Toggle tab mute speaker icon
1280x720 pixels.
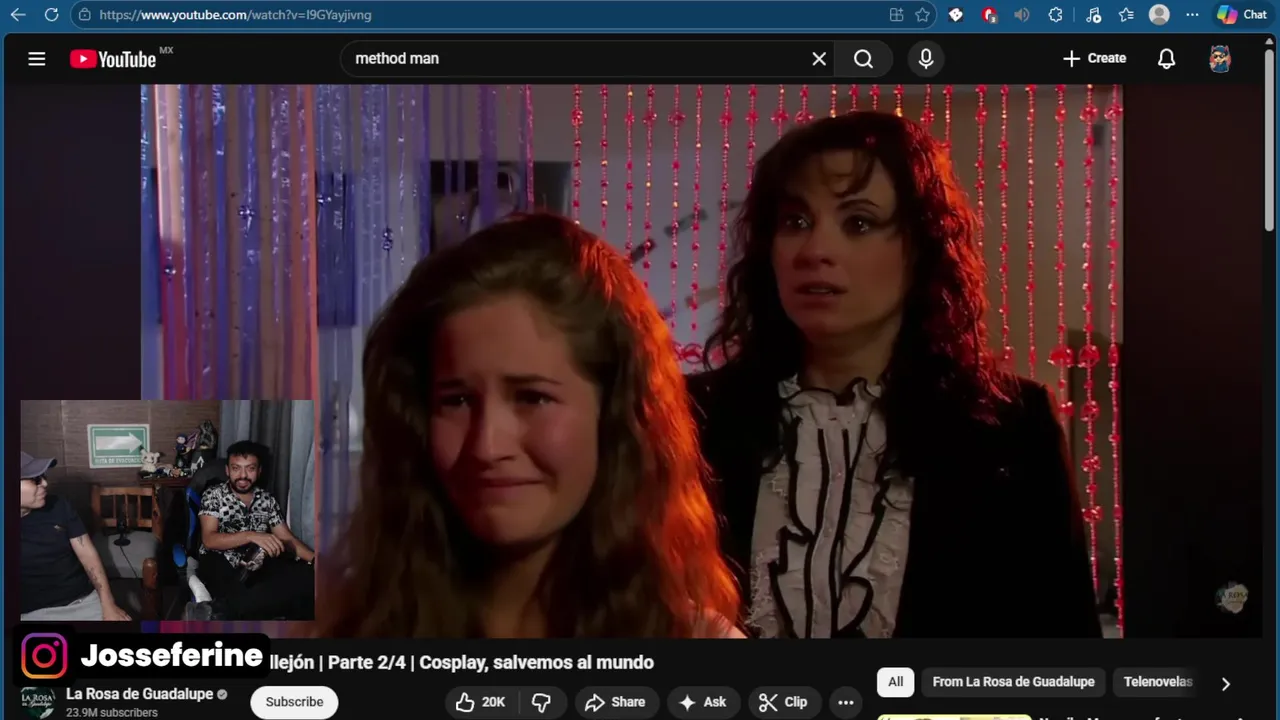click(1022, 15)
